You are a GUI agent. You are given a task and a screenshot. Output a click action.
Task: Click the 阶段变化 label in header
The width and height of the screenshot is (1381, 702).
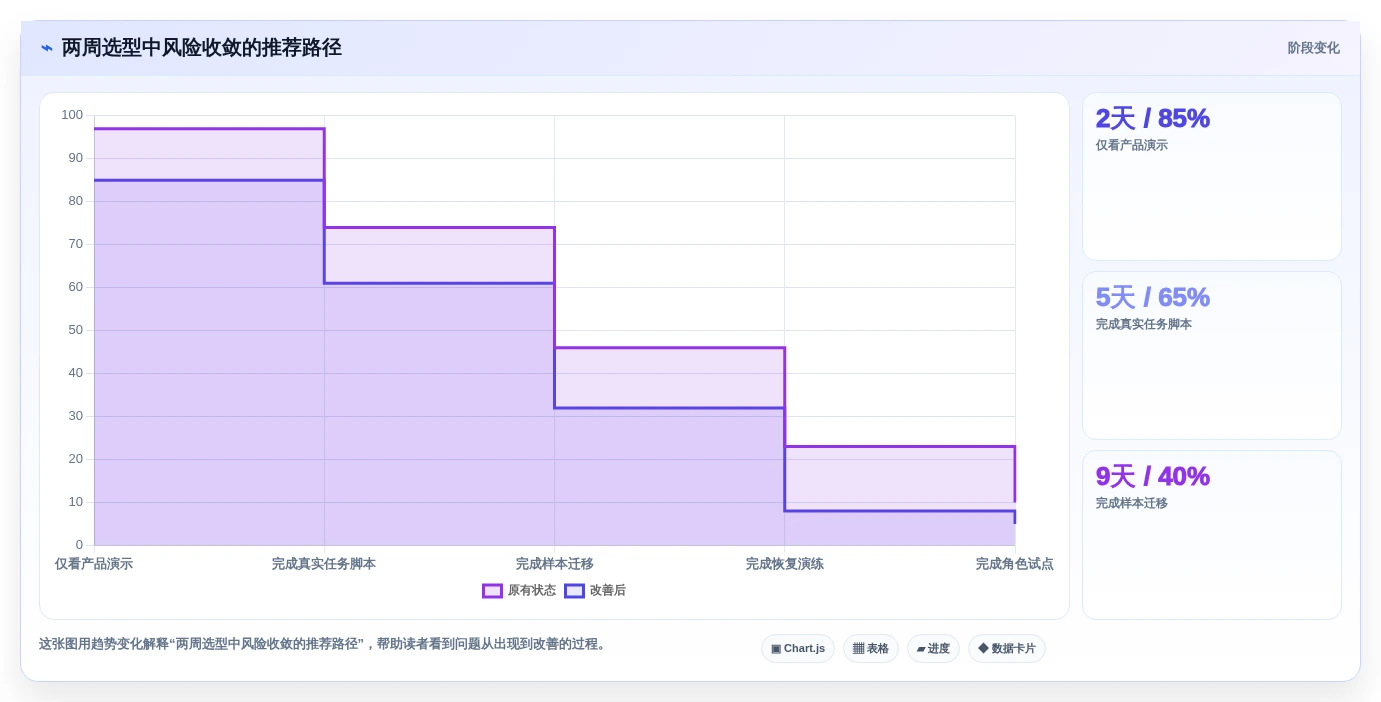click(x=1313, y=48)
